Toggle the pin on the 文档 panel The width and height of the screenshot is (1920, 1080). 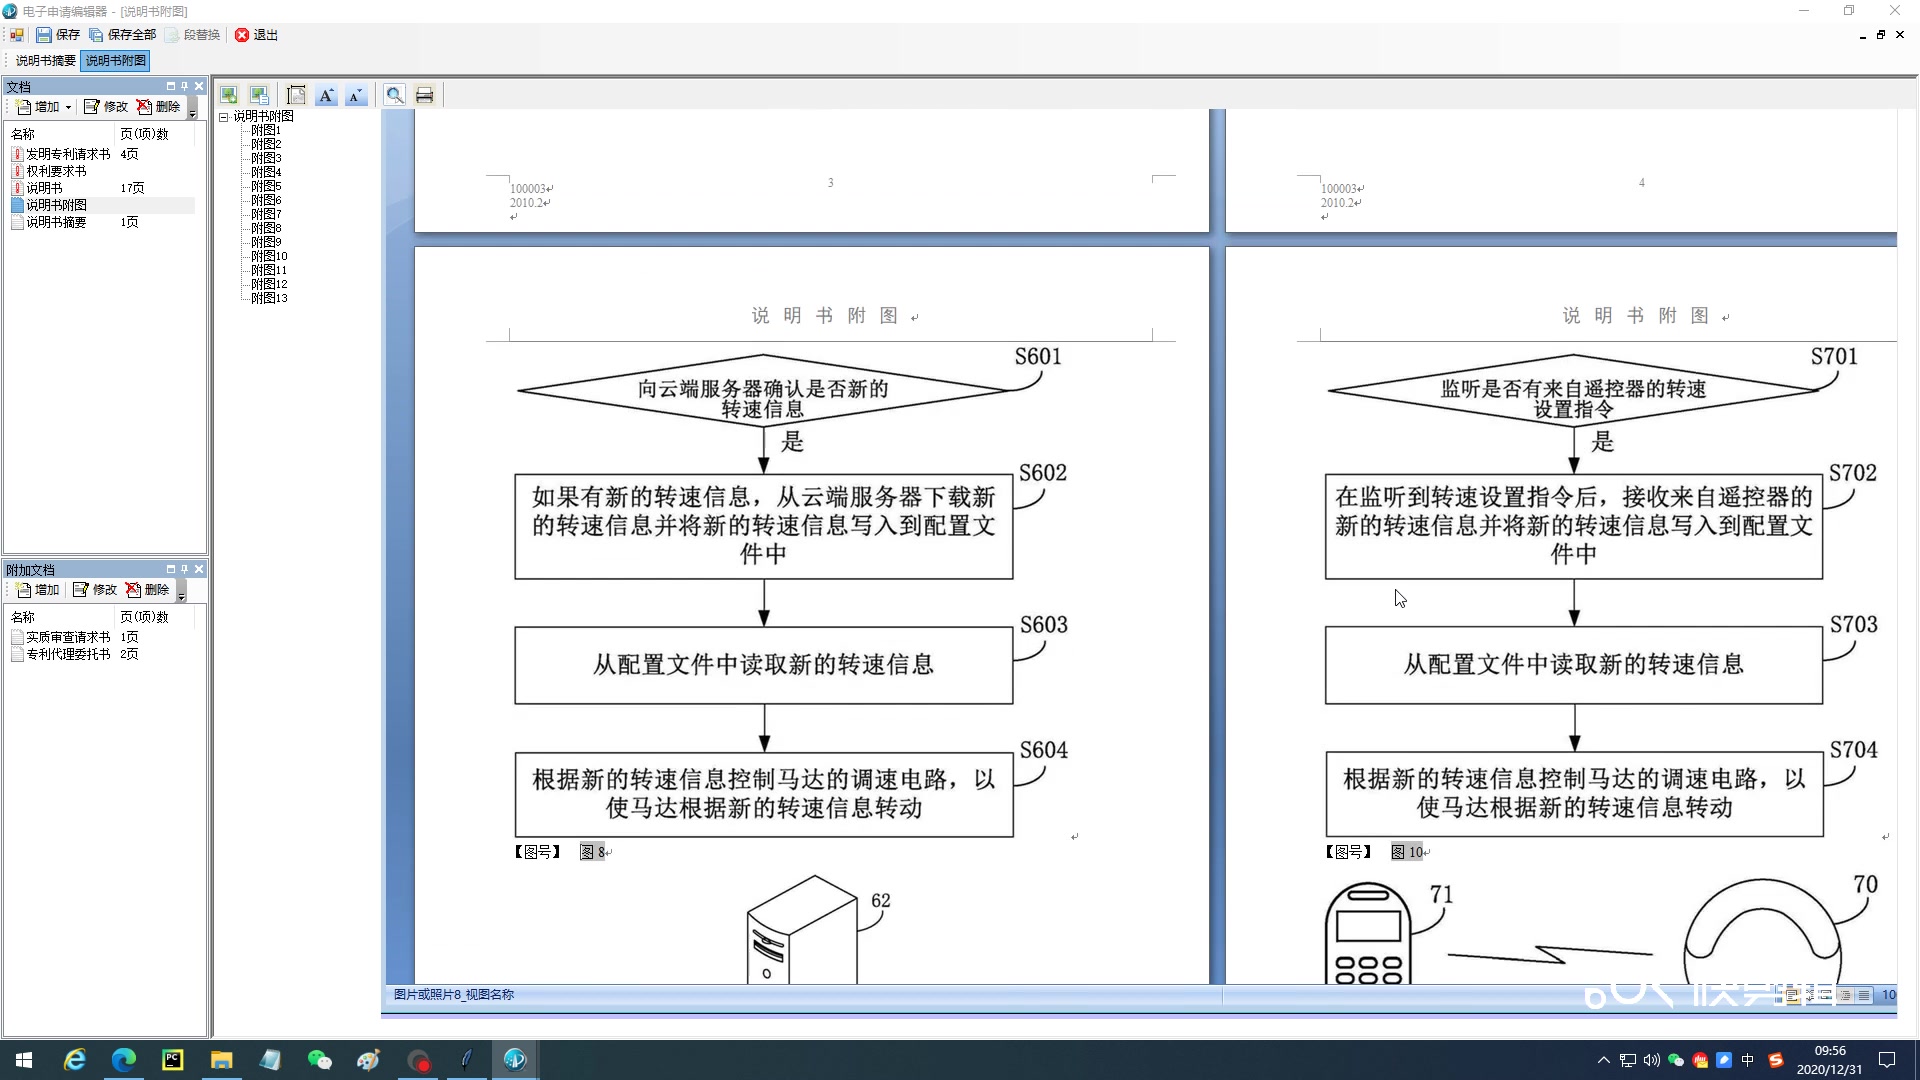[184, 86]
